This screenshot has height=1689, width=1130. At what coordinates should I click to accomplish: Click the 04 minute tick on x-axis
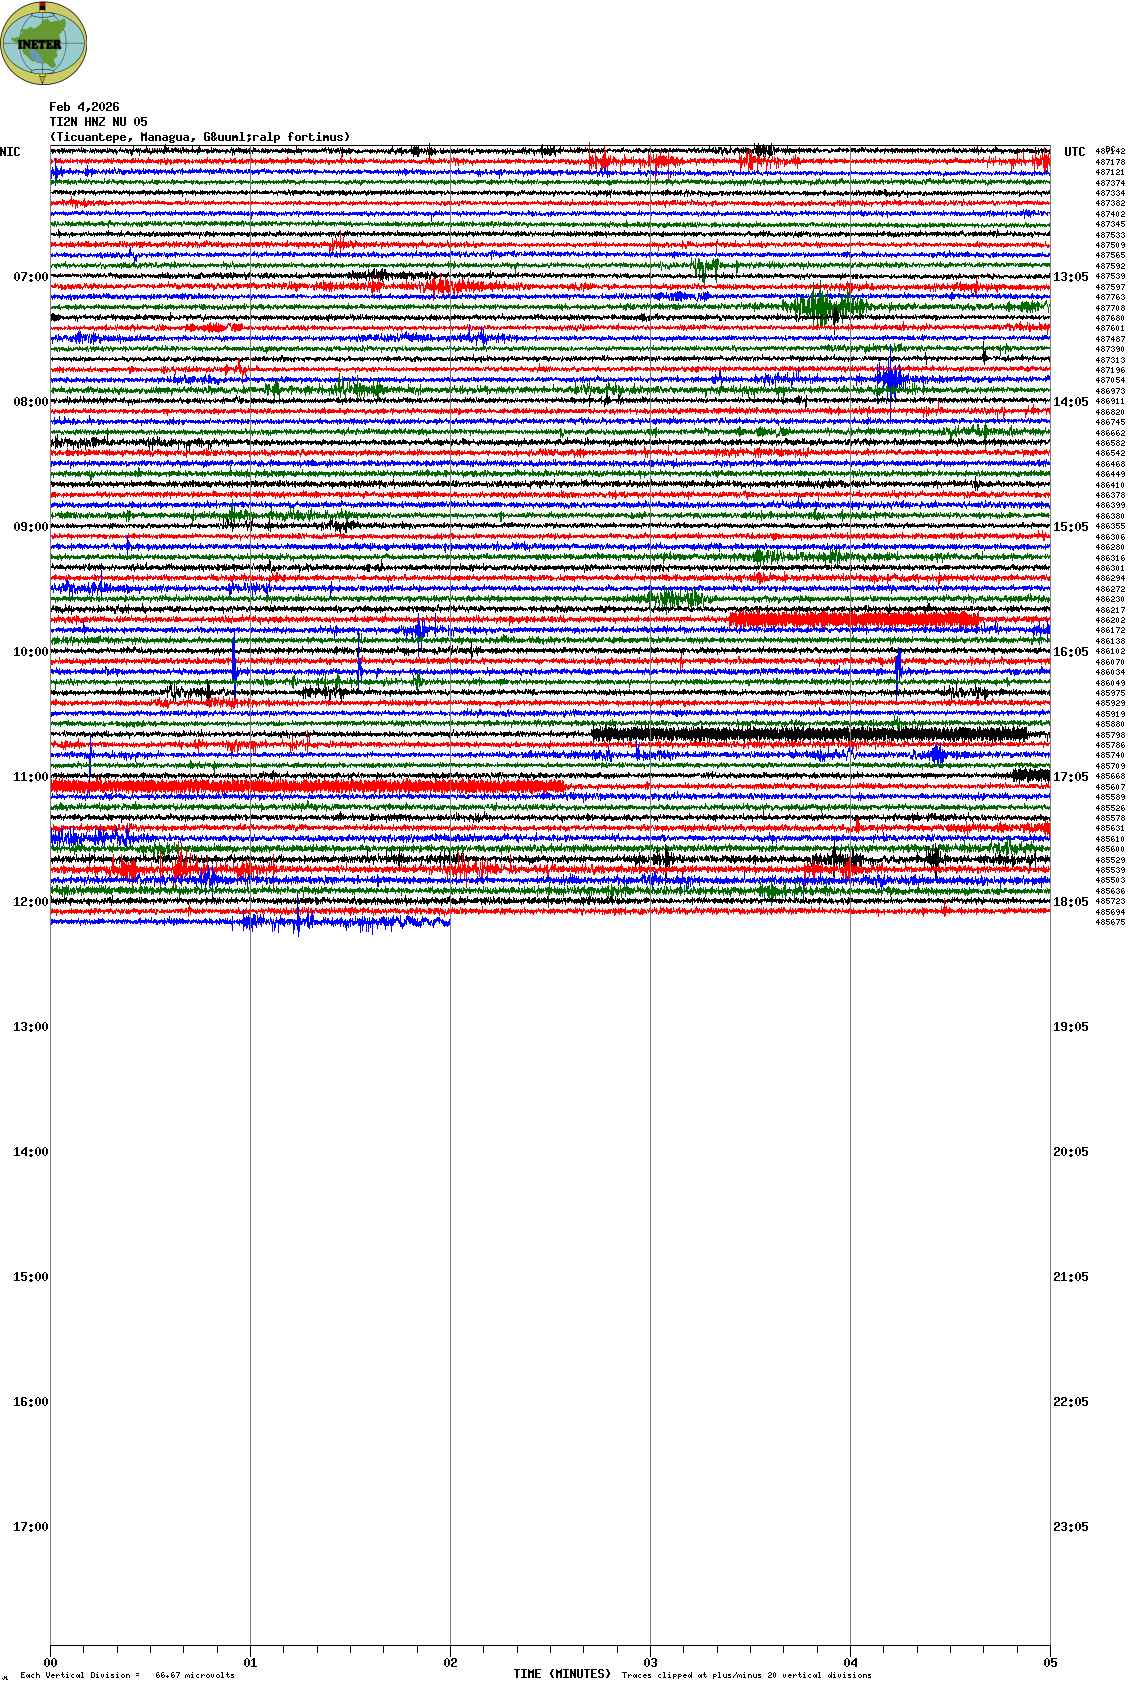point(850,1663)
